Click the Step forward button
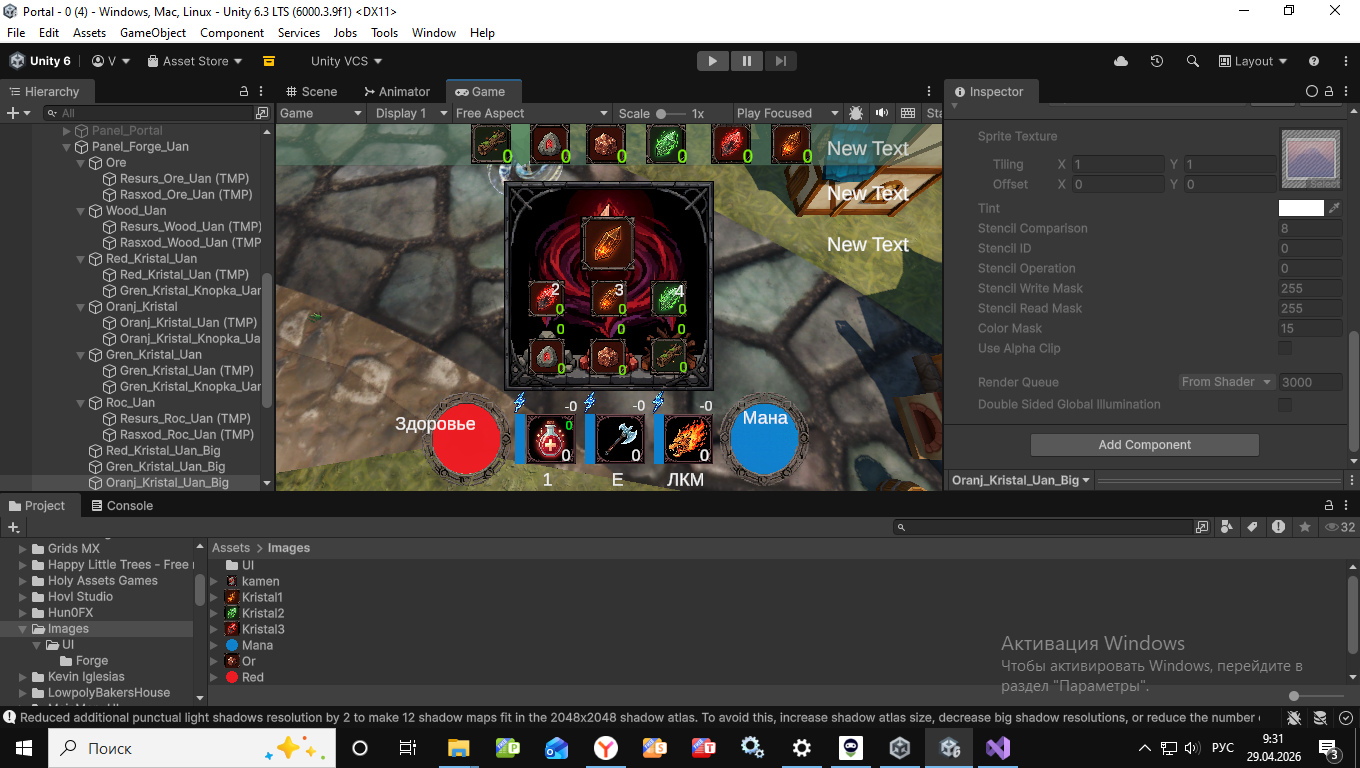This screenshot has width=1360, height=768. pos(780,61)
